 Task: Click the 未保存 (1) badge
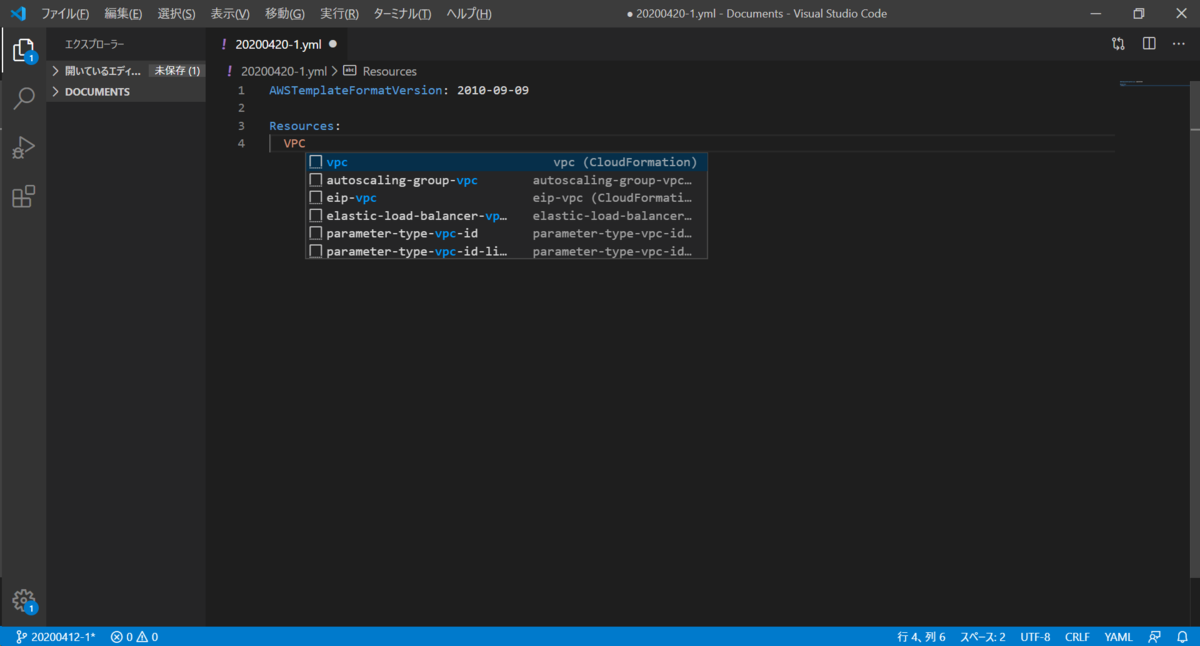pos(176,71)
